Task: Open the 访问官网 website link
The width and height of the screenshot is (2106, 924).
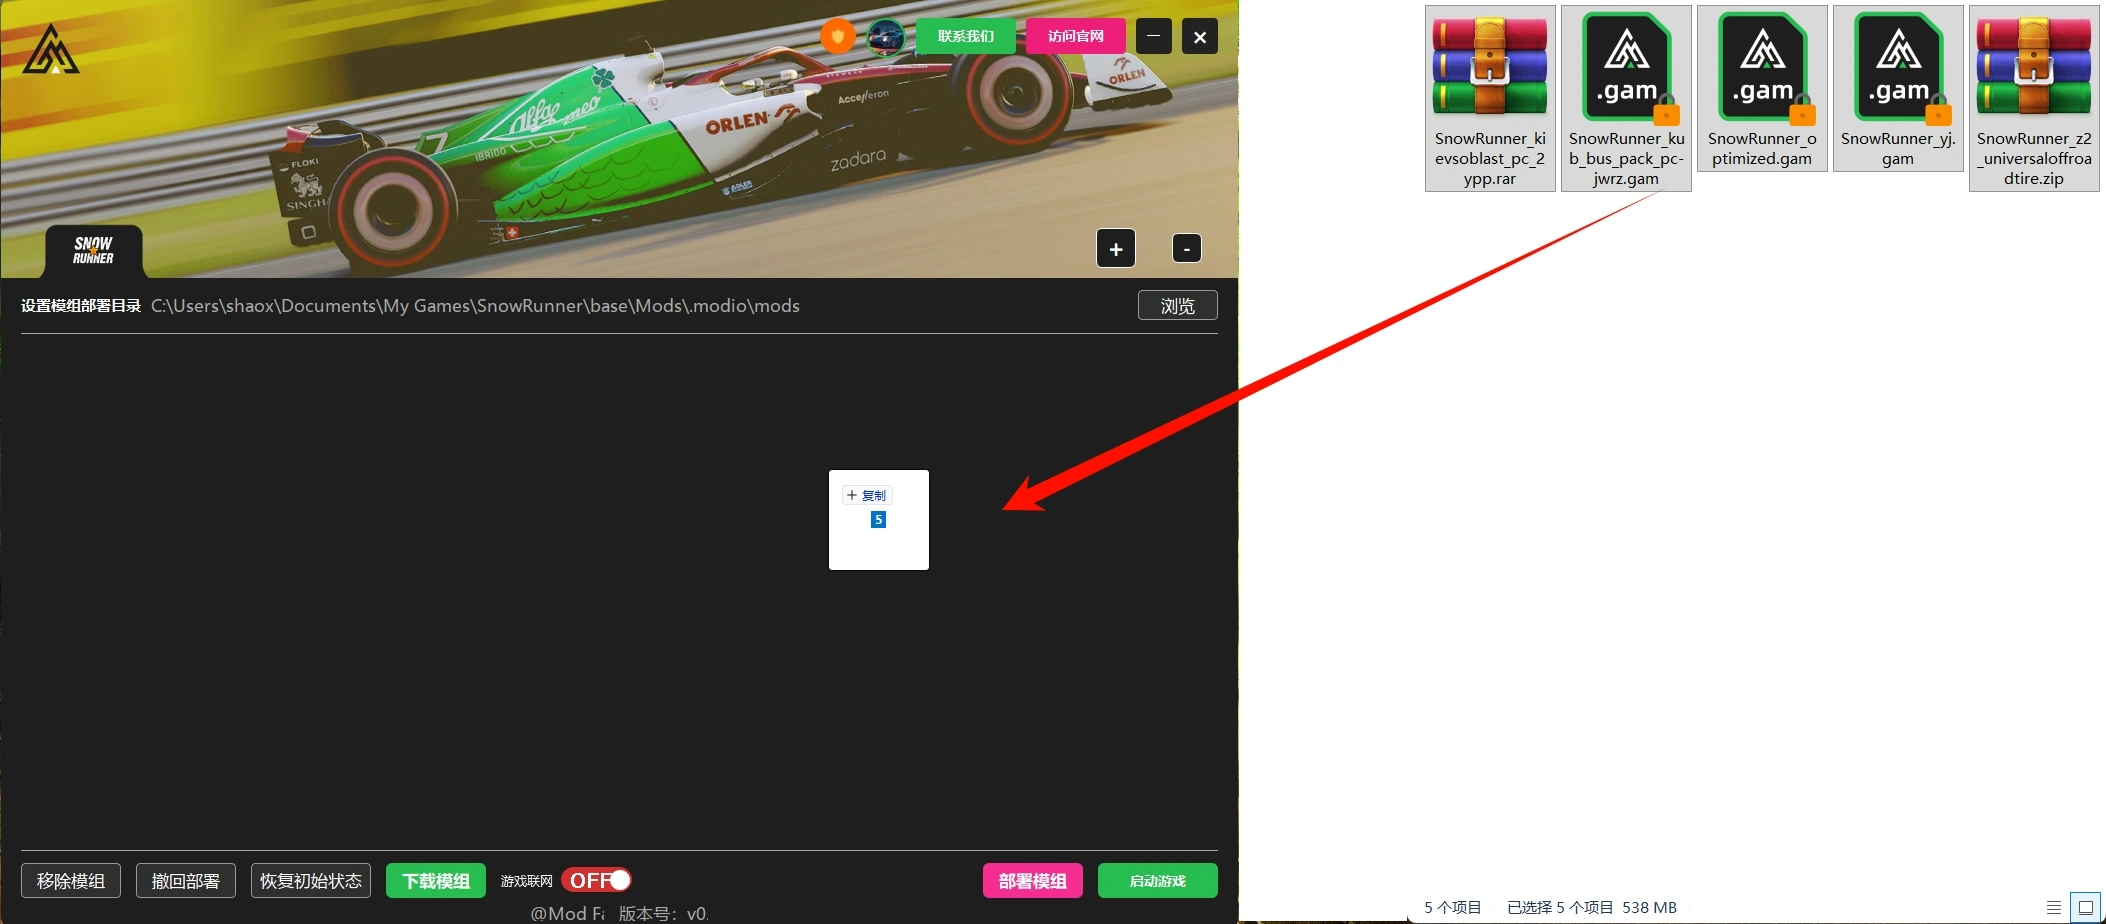Action: [1075, 36]
